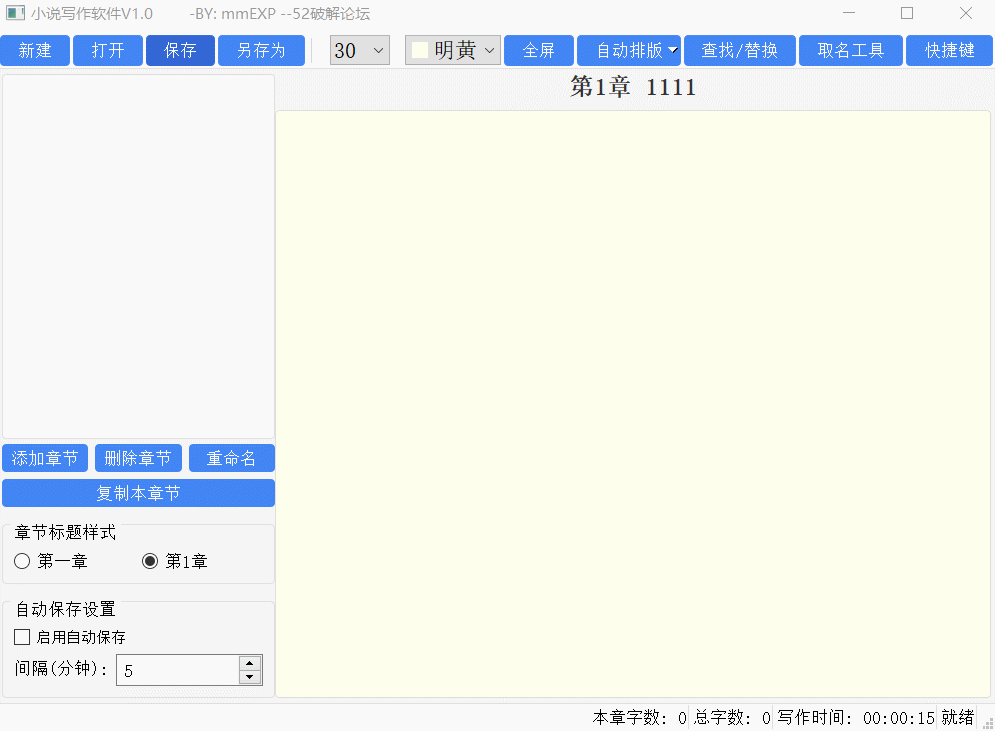The image size is (995, 731).
Task: Select the 第1章 title style radio
Action: [150, 562]
